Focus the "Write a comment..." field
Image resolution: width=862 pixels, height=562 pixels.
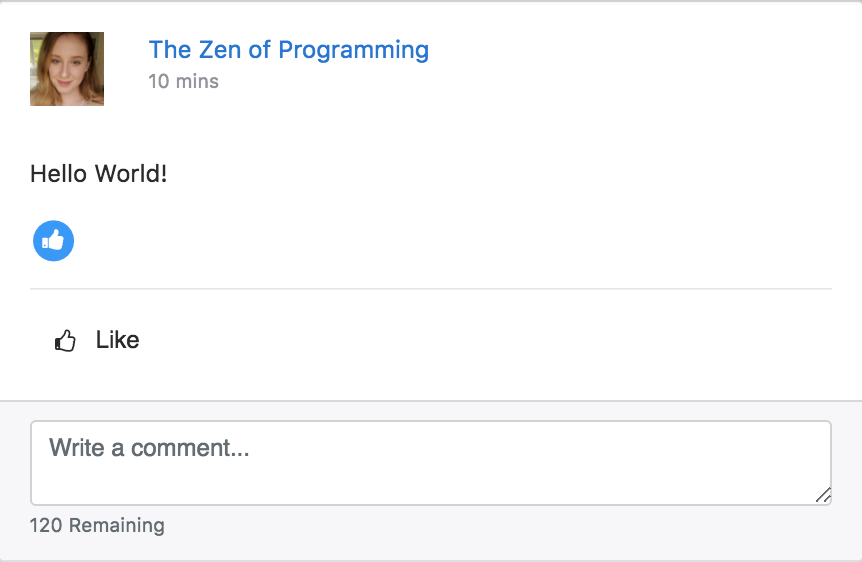point(430,462)
